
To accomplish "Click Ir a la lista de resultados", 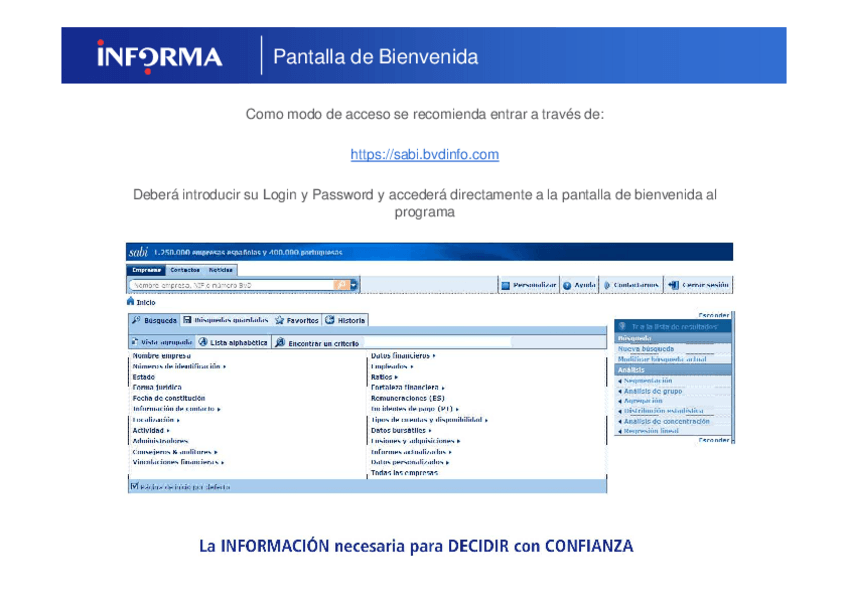I will 674,327.
